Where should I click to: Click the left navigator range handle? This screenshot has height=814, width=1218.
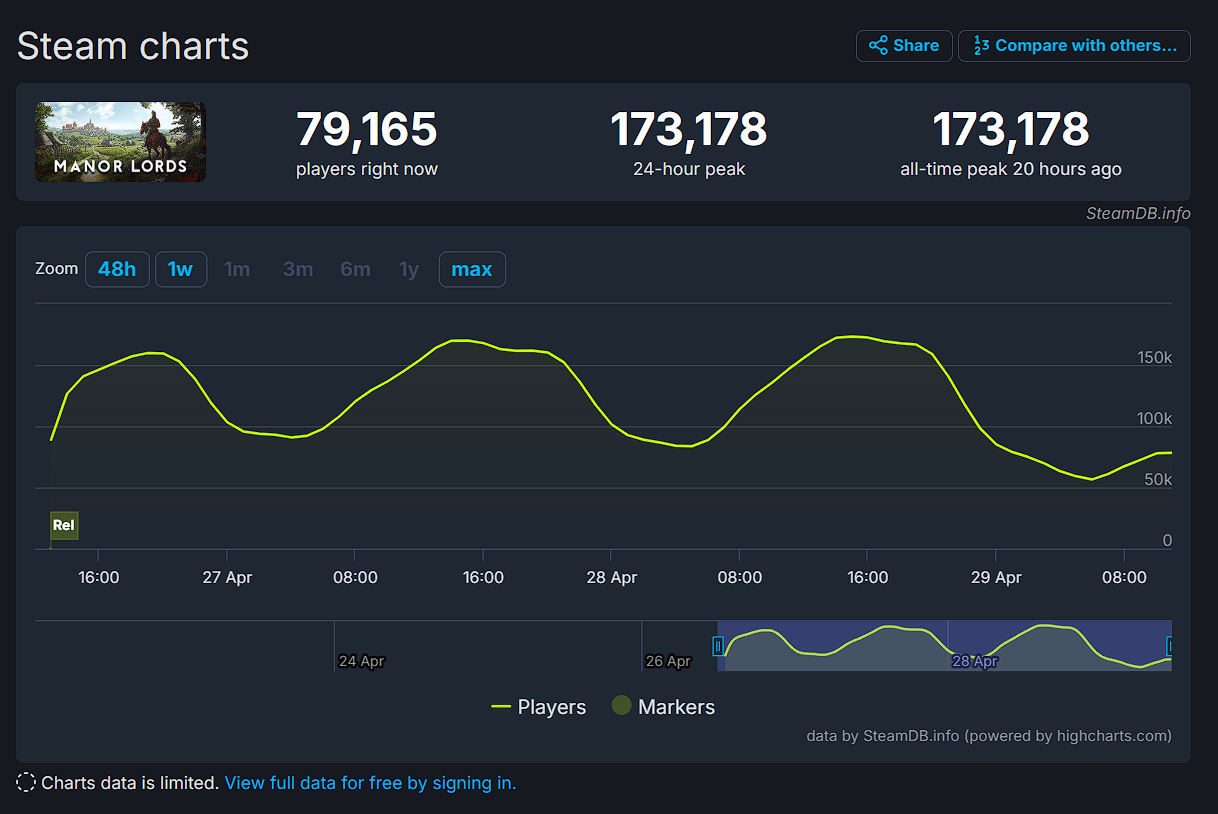(717, 646)
